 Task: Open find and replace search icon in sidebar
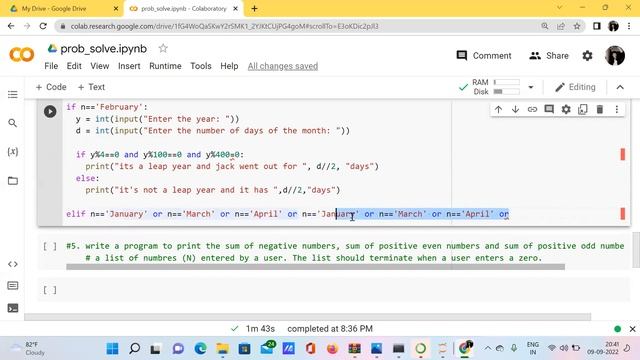pos(13,123)
